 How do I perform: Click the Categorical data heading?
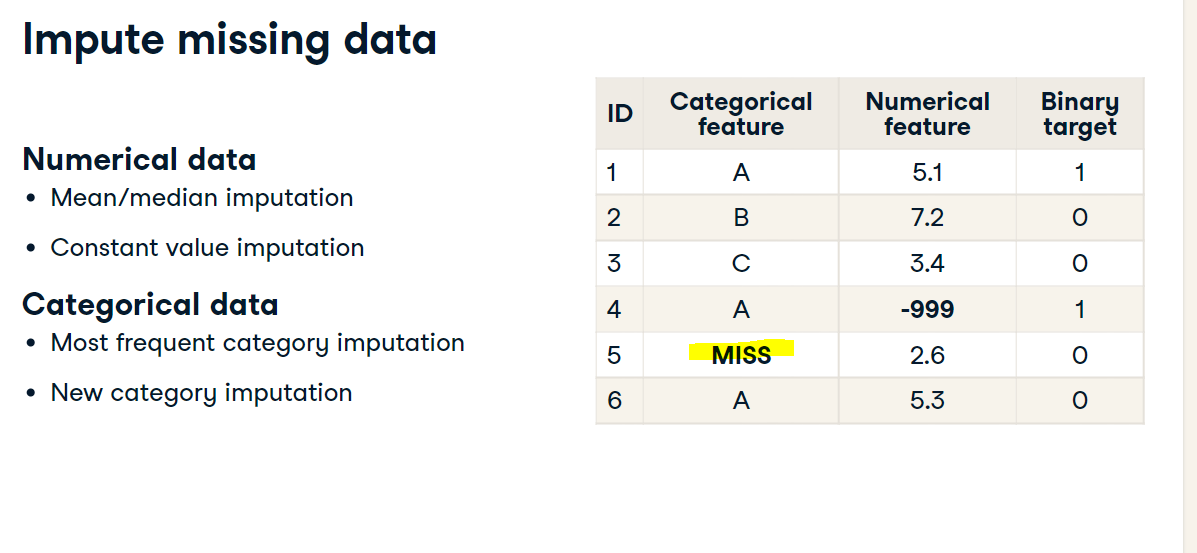coord(150,304)
